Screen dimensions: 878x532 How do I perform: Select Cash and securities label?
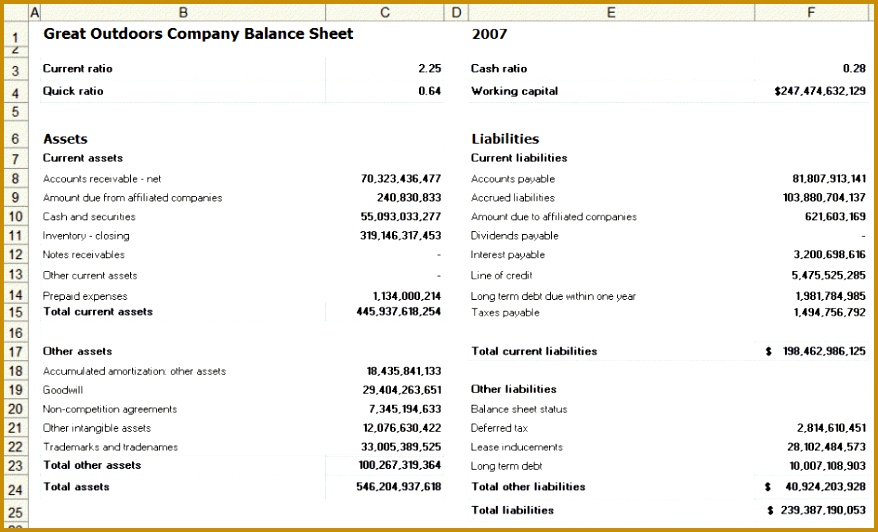(89, 217)
